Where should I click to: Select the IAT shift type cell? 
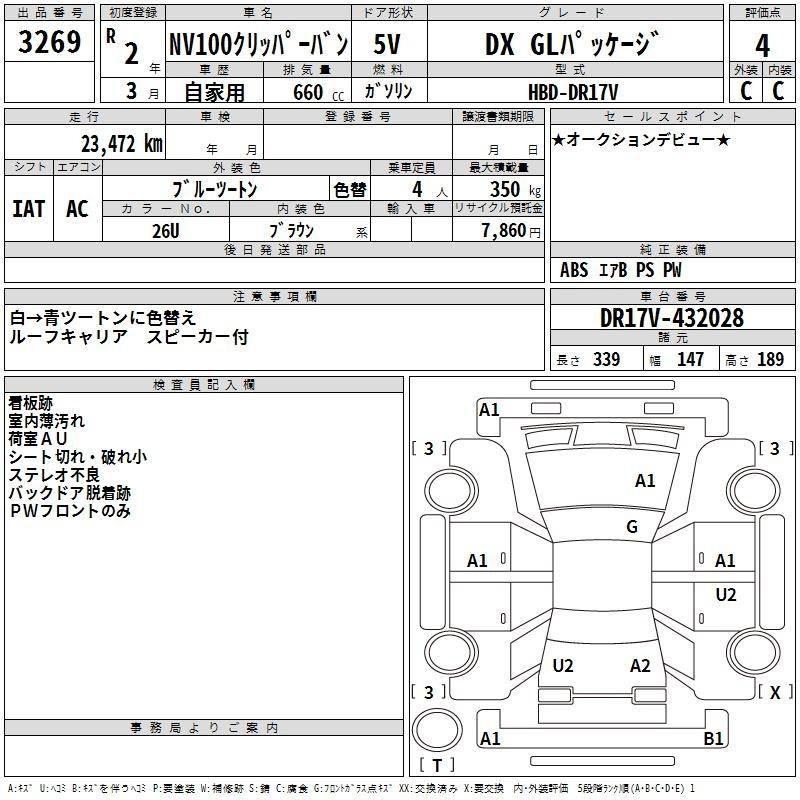(28, 208)
